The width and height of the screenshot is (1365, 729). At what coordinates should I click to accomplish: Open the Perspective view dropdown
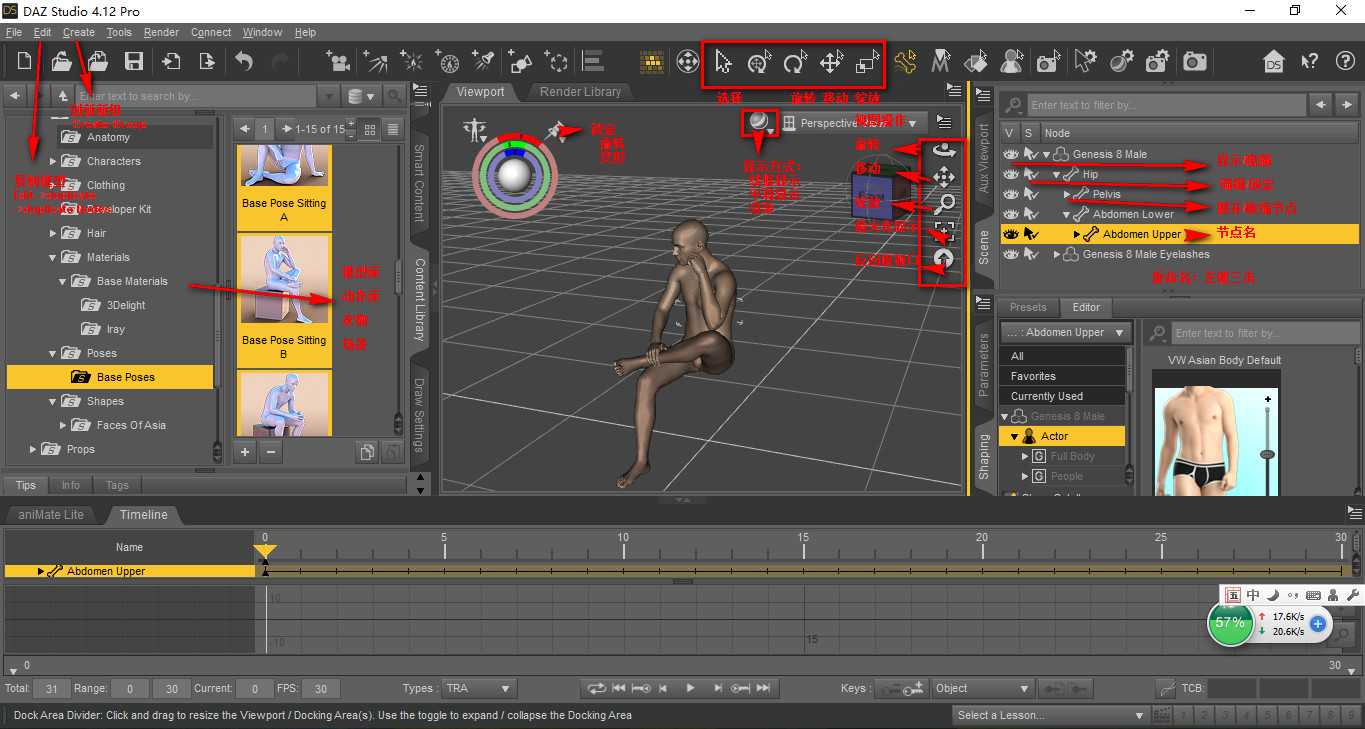coord(855,123)
